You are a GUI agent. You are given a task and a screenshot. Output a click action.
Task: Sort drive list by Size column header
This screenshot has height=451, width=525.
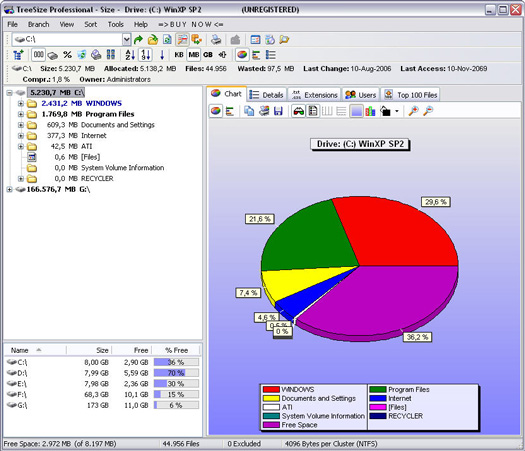(89, 350)
